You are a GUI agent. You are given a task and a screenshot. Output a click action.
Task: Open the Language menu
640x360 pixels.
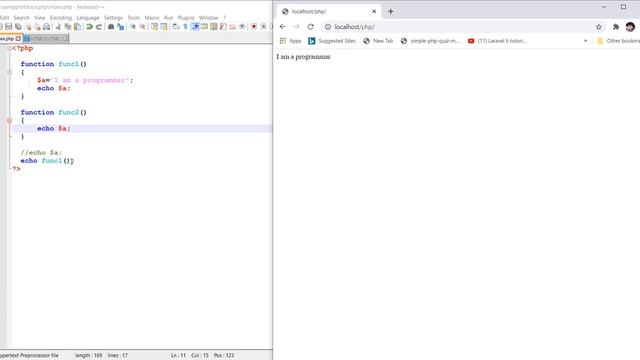click(x=88, y=18)
